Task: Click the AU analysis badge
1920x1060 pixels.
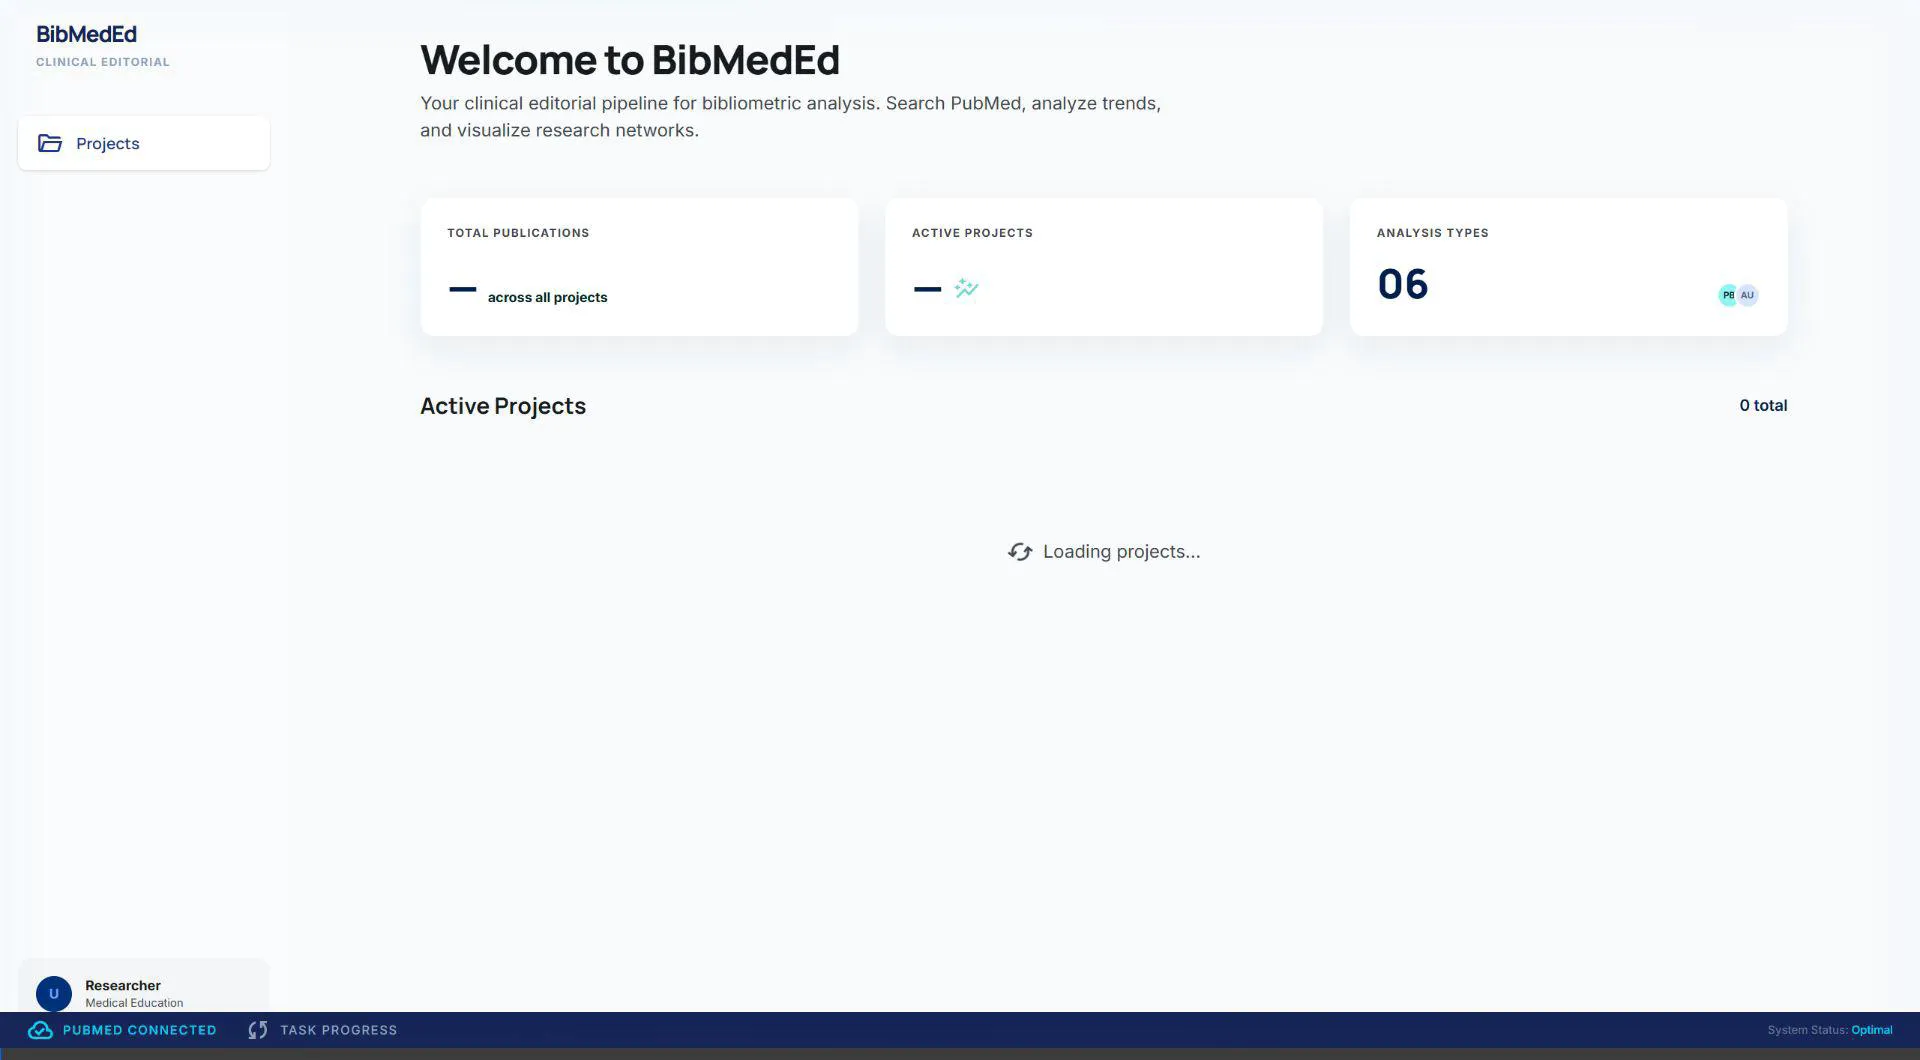Action: click(1747, 295)
